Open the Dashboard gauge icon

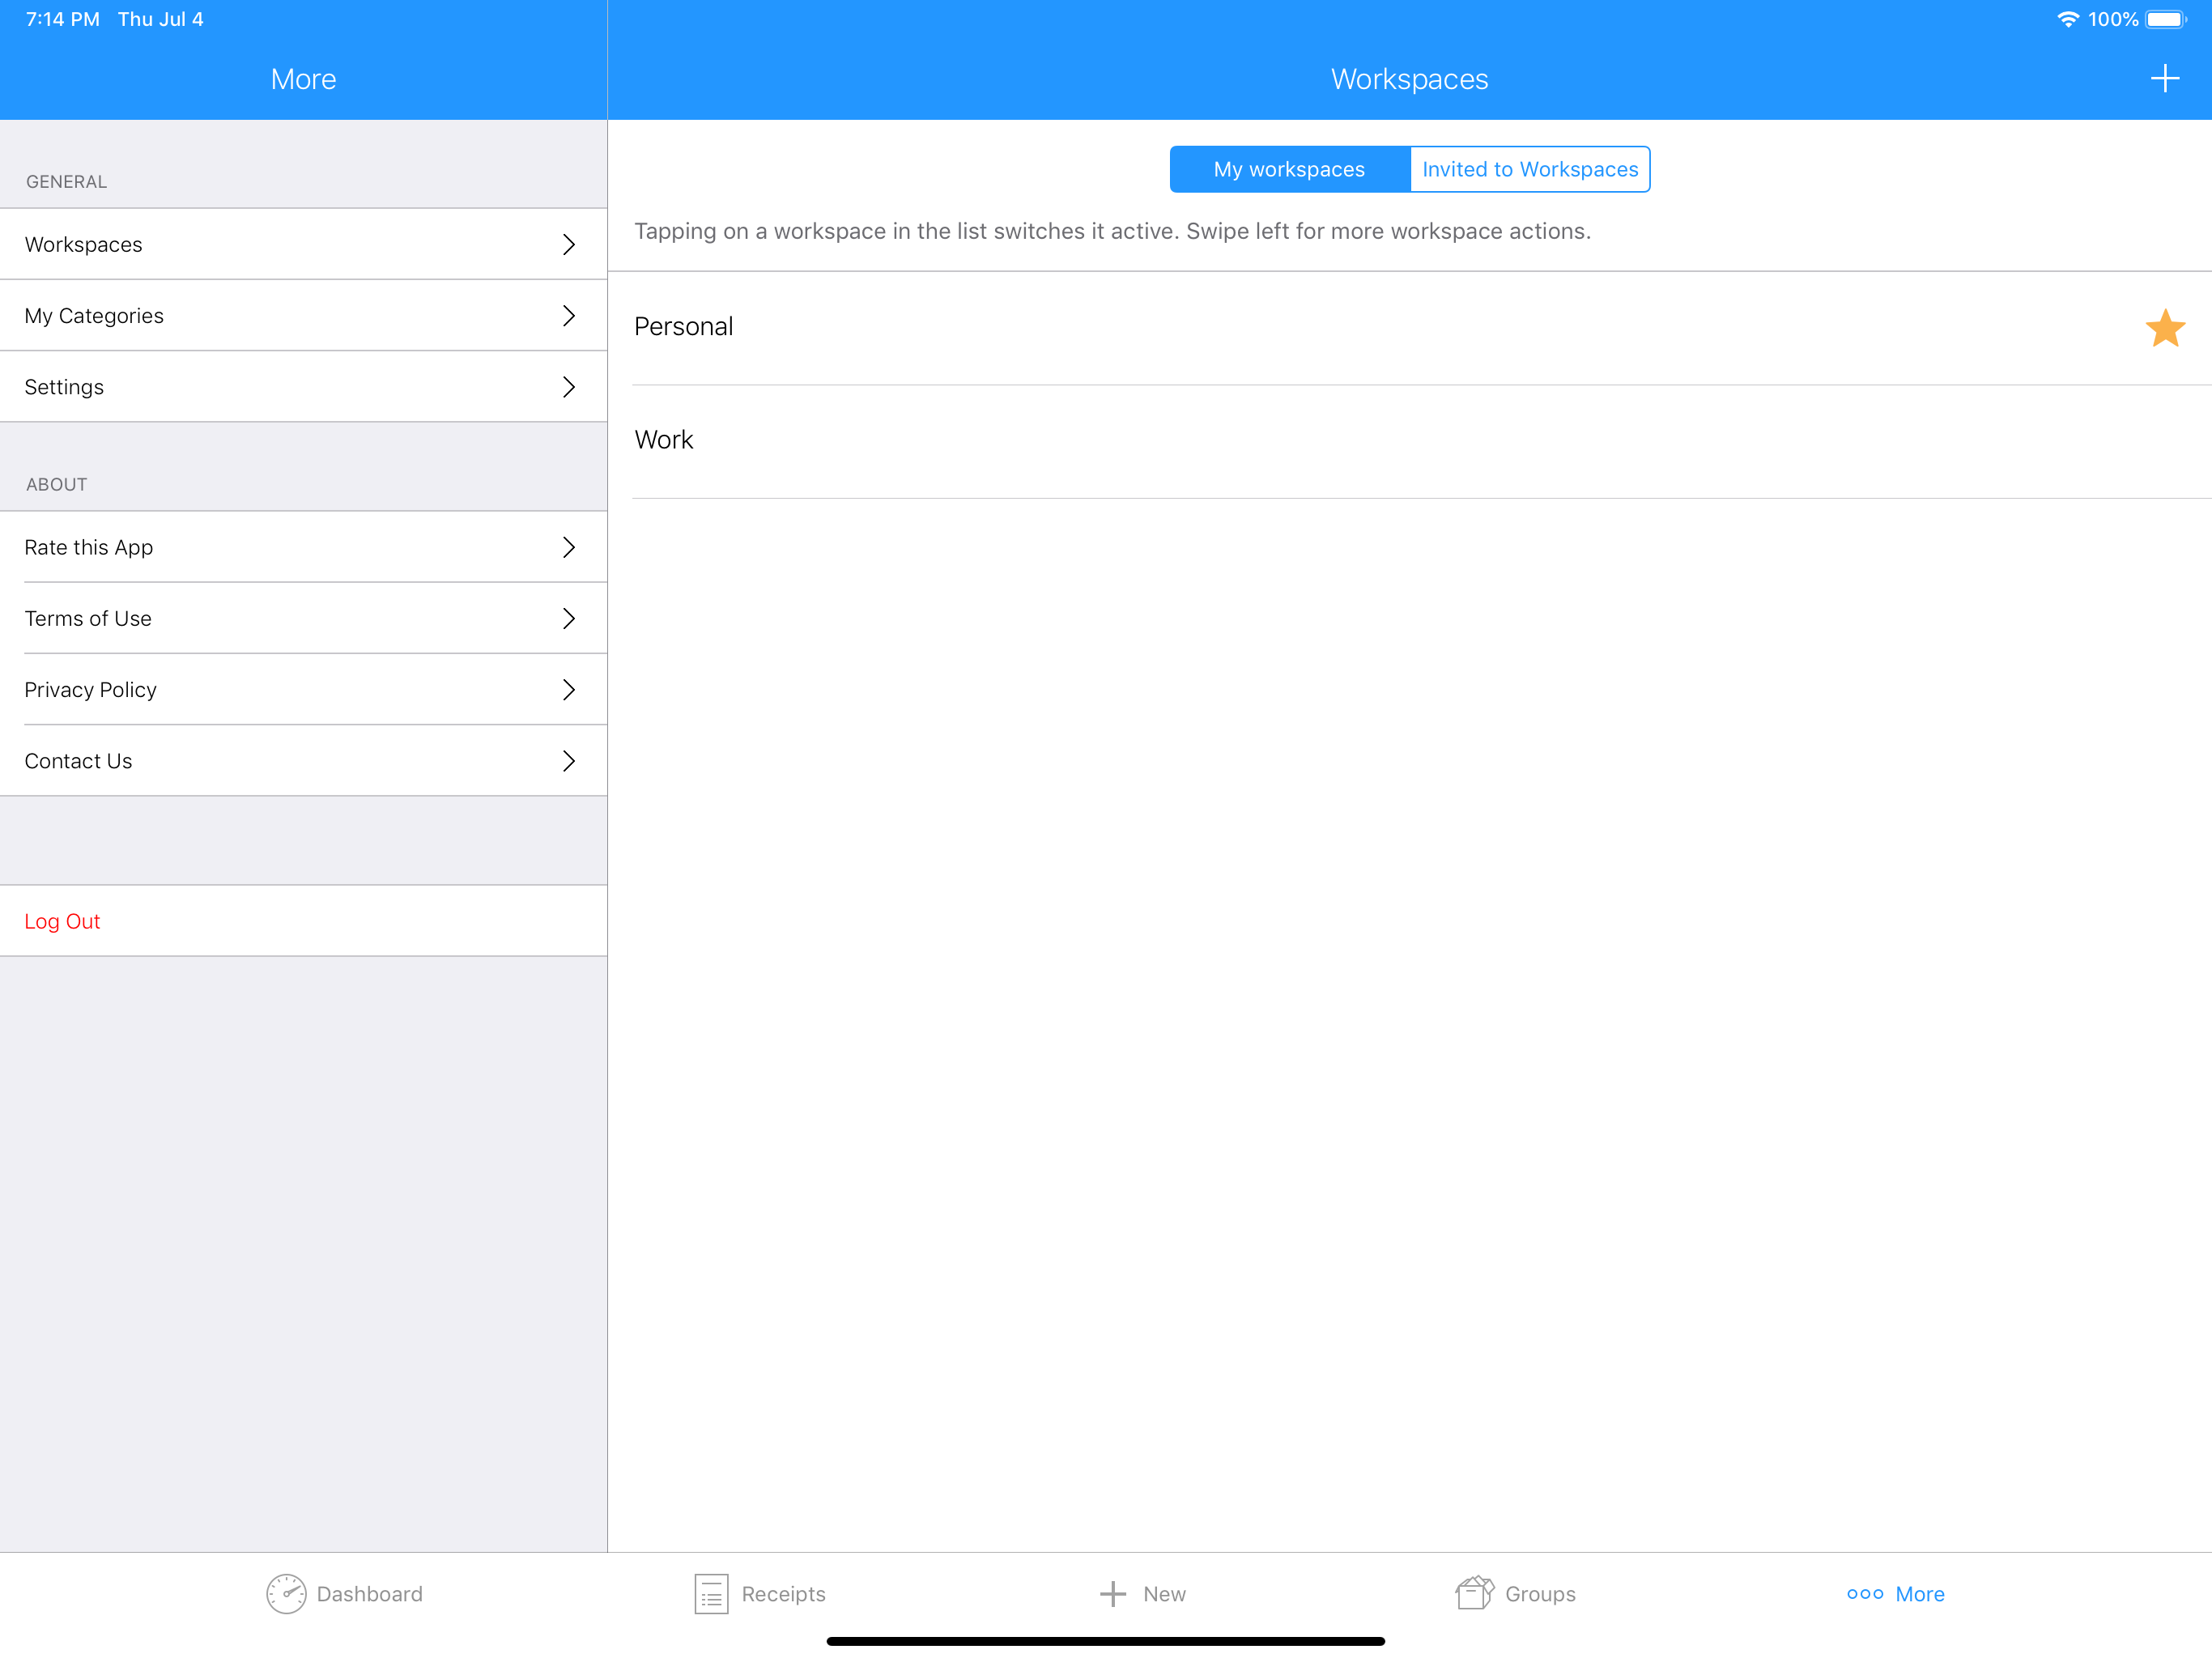point(286,1593)
